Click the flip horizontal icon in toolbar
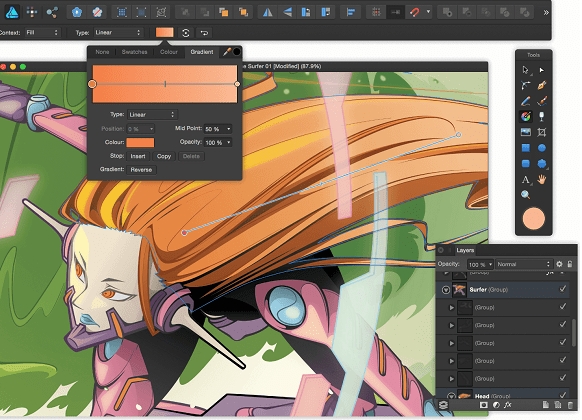 267,13
